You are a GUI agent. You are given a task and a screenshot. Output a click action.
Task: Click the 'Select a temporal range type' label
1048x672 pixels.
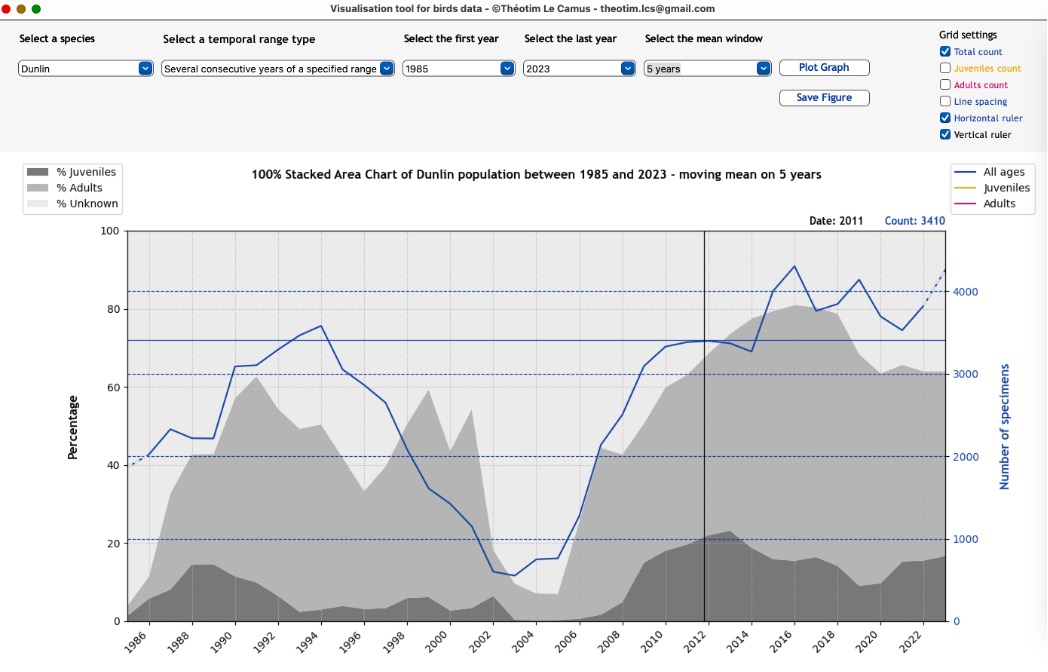pyautogui.click(x=239, y=39)
